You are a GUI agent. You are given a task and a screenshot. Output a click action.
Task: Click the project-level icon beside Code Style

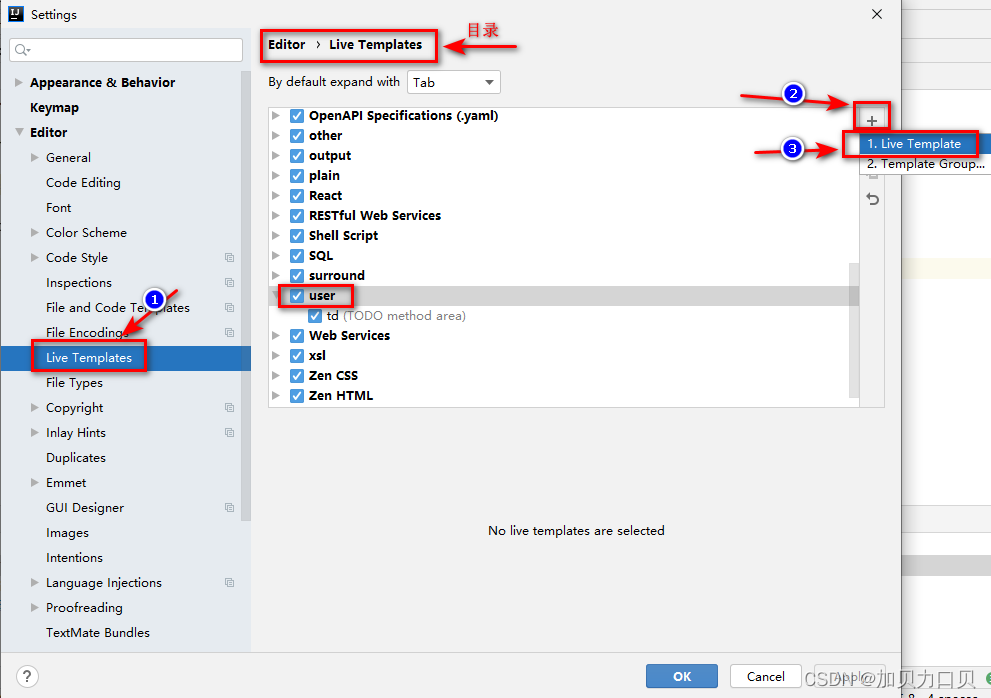click(230, 258)
